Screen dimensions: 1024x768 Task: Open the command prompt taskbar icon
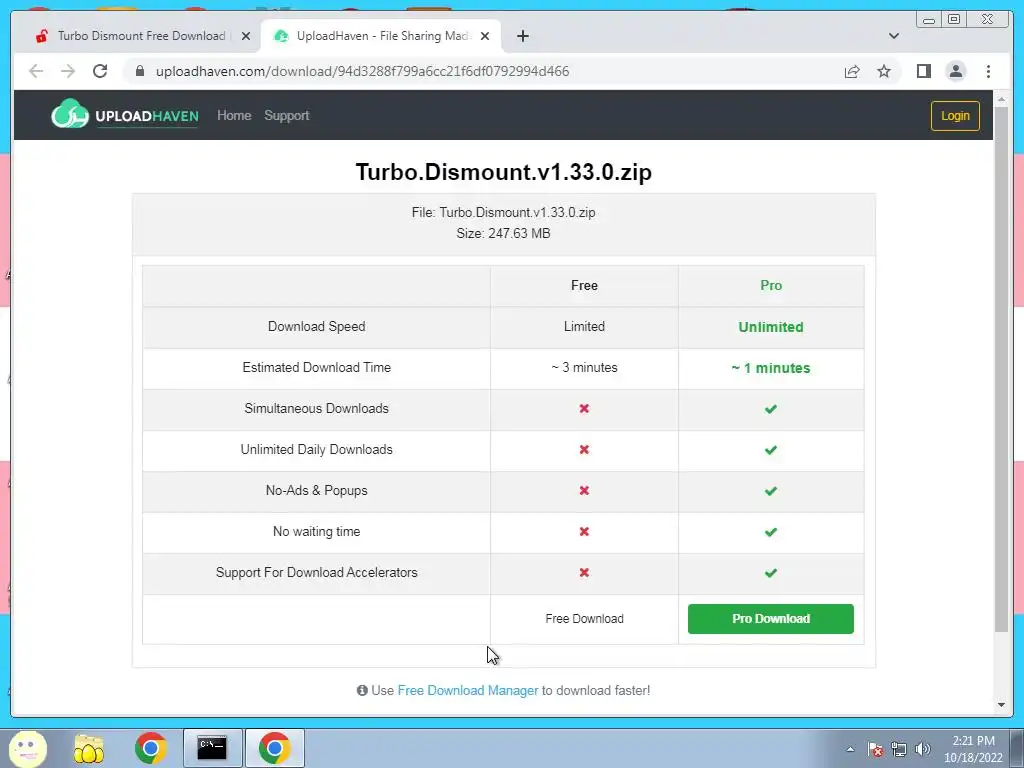click(212, 748)
